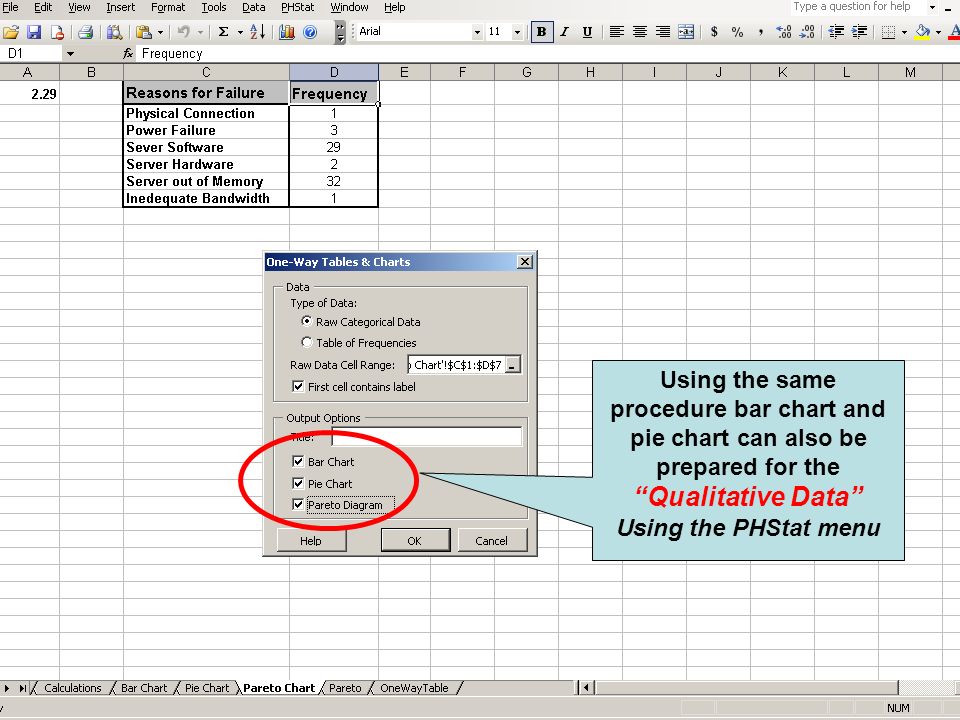
Task: Click the Sort Ascending A-Z icon
Action: 258,32
